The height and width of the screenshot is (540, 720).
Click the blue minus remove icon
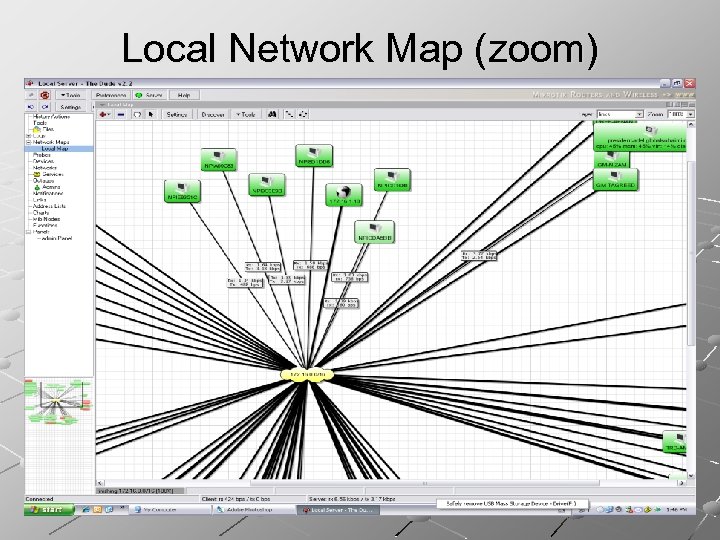coord(121,114)
